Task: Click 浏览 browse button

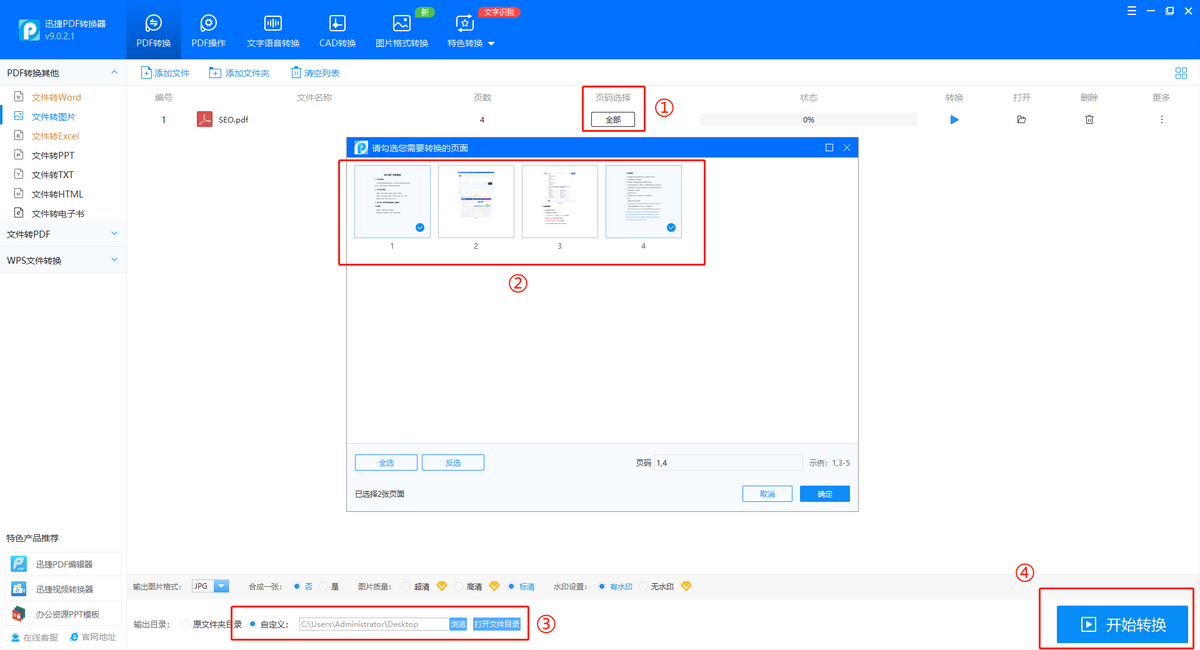Action: (458, 624)
